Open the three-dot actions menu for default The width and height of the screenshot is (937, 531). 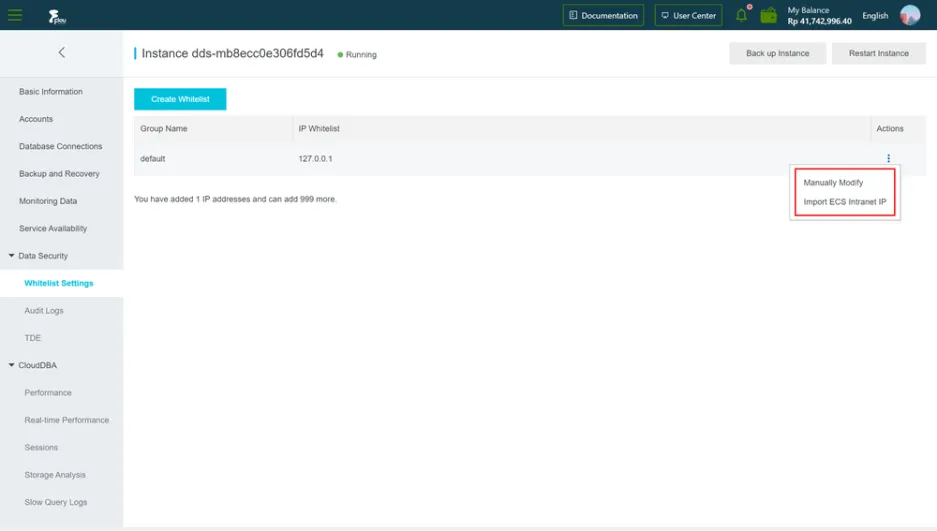tap(888, 158)
